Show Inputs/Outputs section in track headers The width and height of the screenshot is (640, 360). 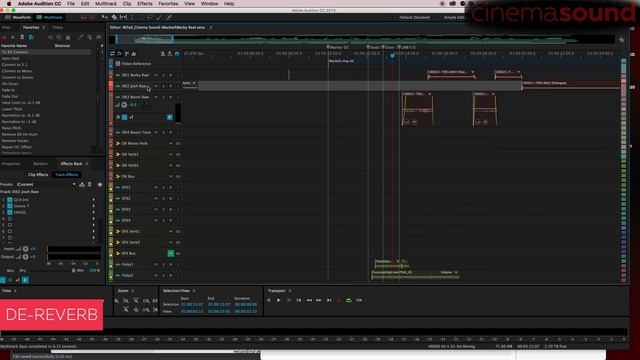tap(112, 53)
